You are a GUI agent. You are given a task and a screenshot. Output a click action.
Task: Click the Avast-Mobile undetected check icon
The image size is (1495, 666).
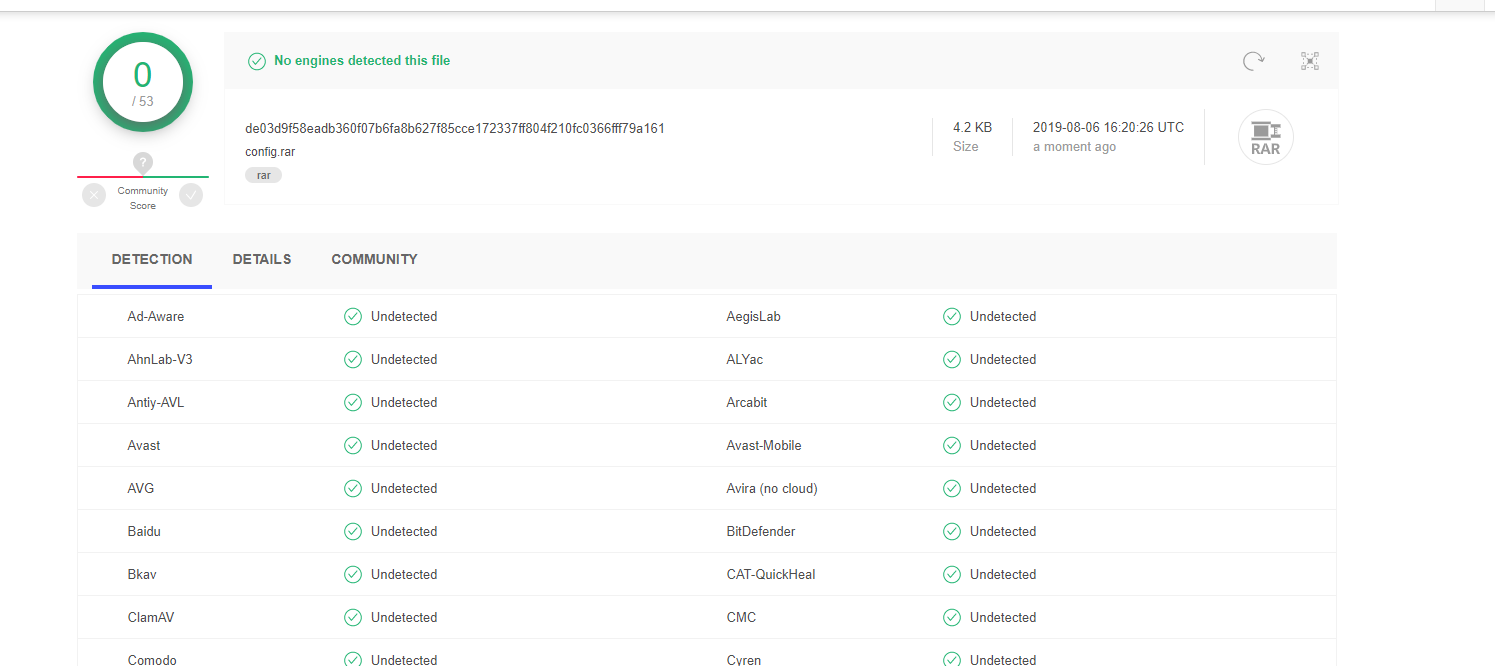952,445
